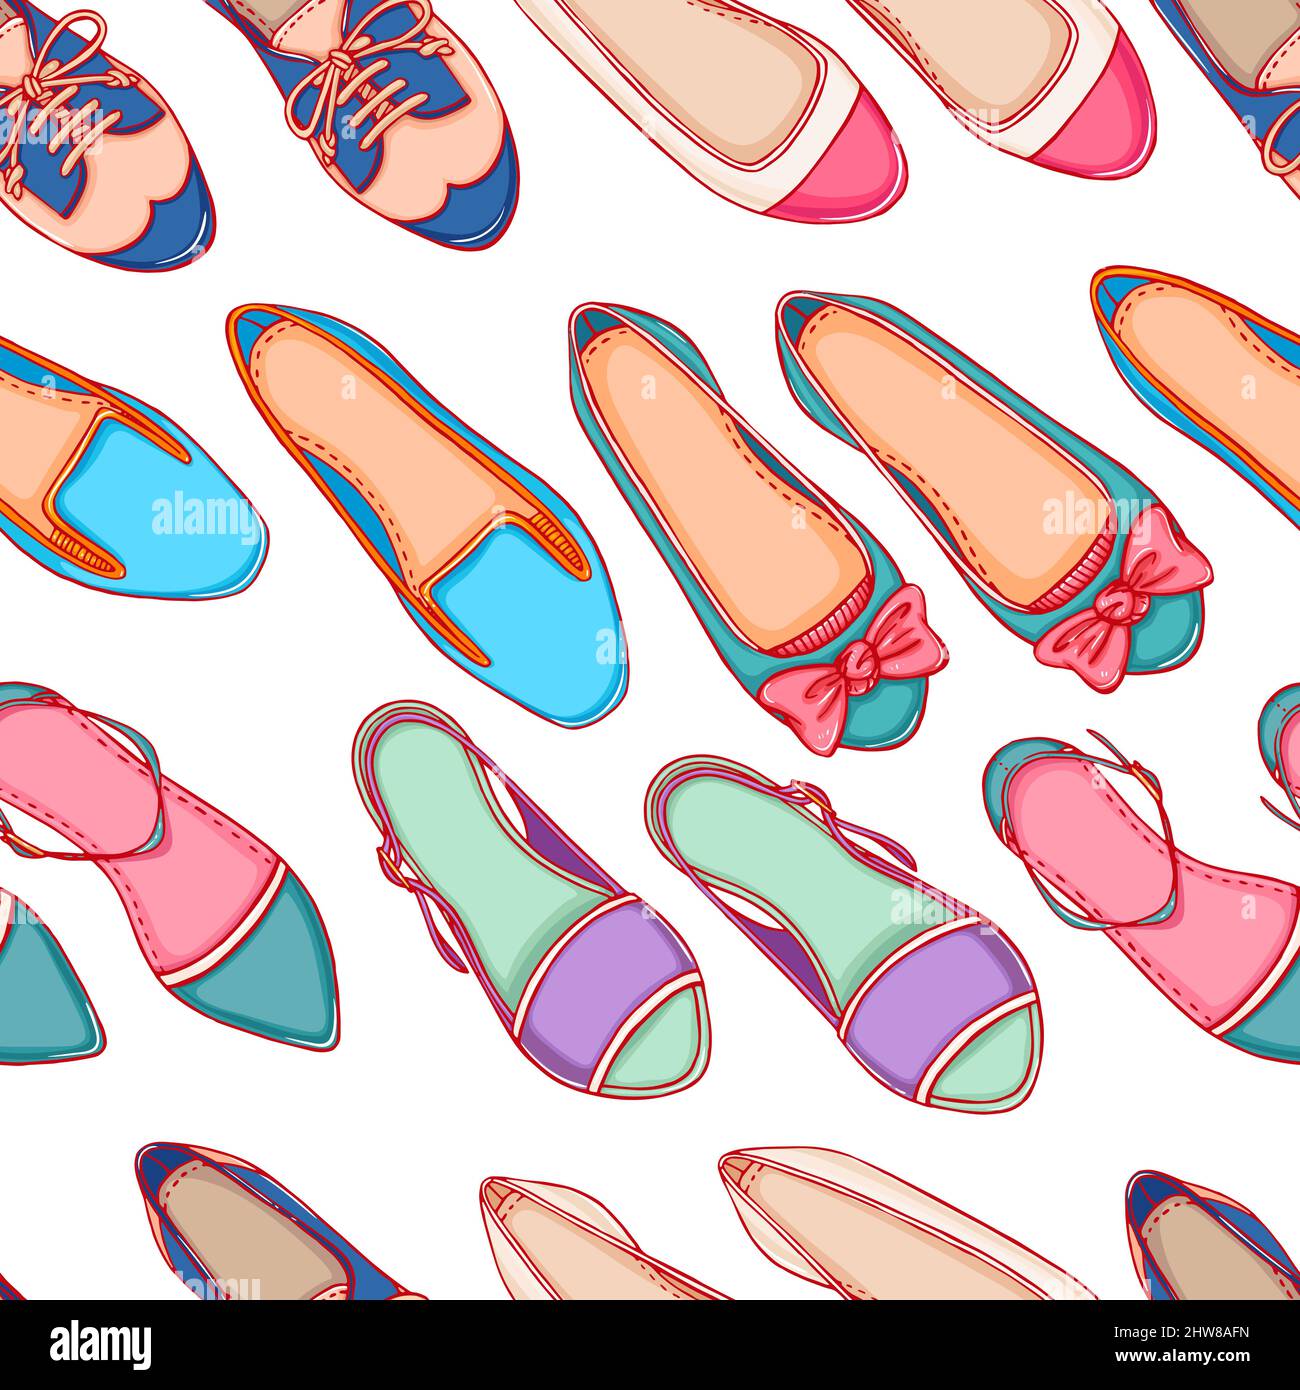Open the www.alamy.com link
Image resolution: width=1300 pixels, height=1390 pixels.
[1182, 1356]
